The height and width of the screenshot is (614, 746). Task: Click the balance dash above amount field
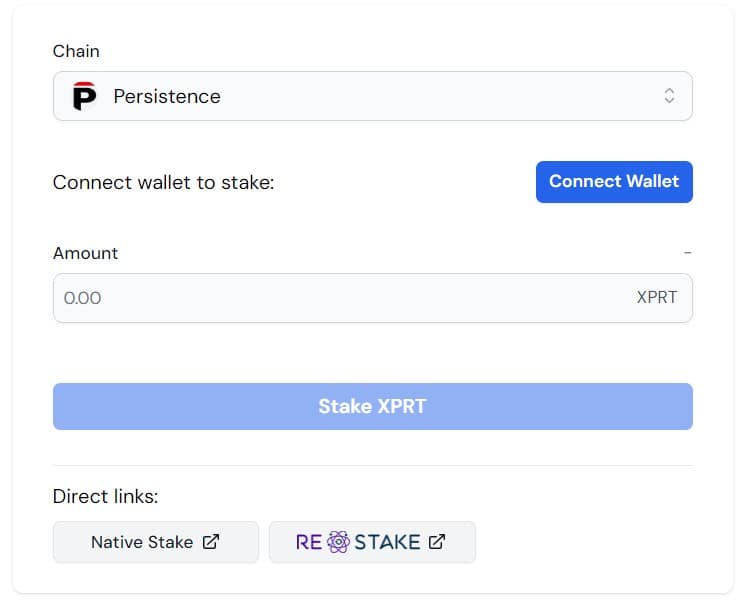point(687,253)
